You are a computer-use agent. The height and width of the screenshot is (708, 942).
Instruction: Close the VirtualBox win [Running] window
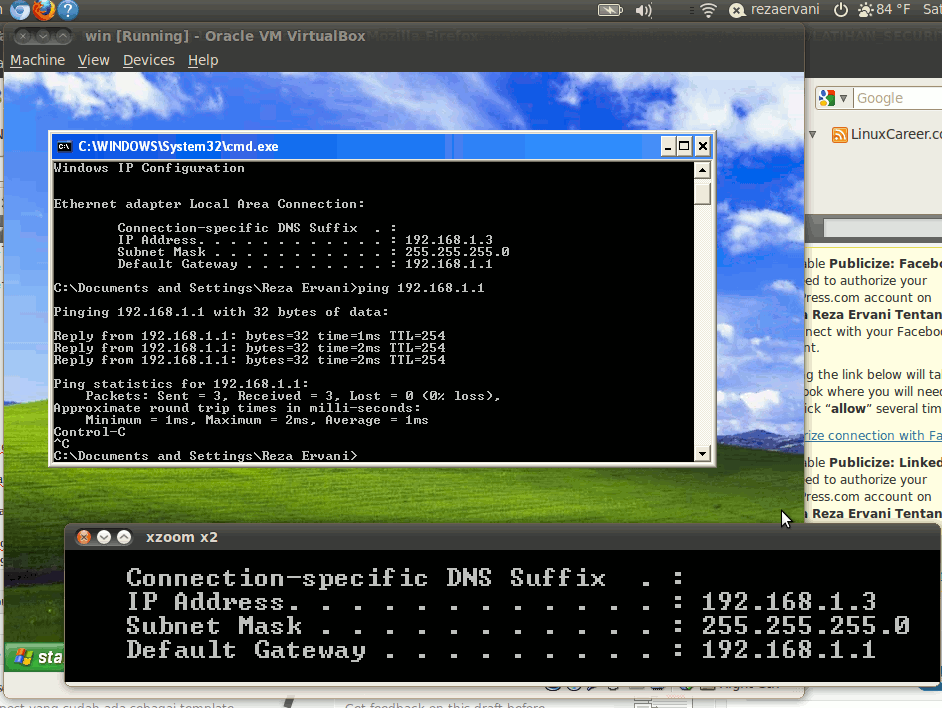[x=23, y=37]
